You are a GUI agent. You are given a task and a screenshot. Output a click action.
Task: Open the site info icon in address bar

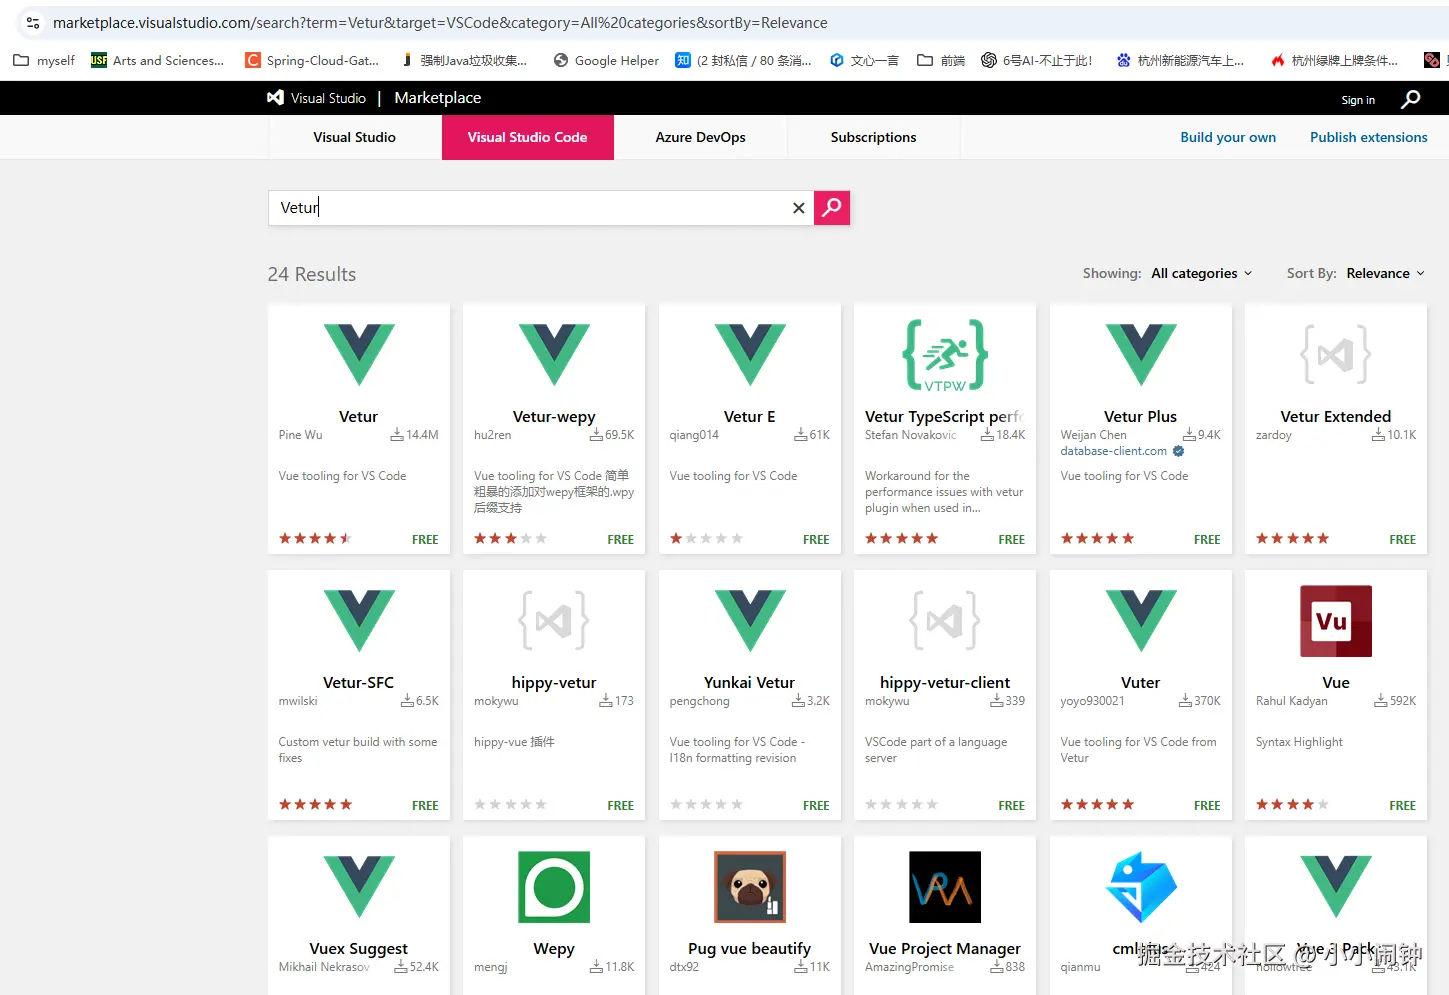(x=33, y=22)
